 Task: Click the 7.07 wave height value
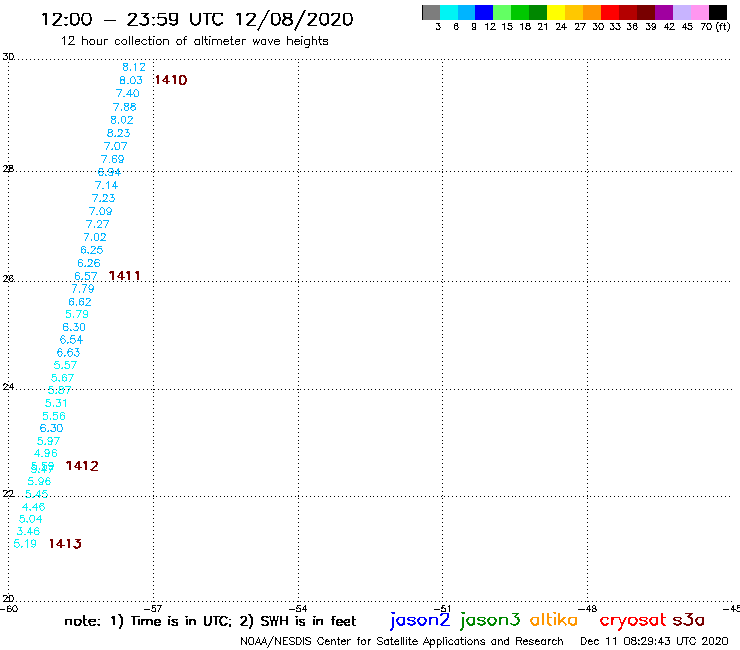[116, 146]
